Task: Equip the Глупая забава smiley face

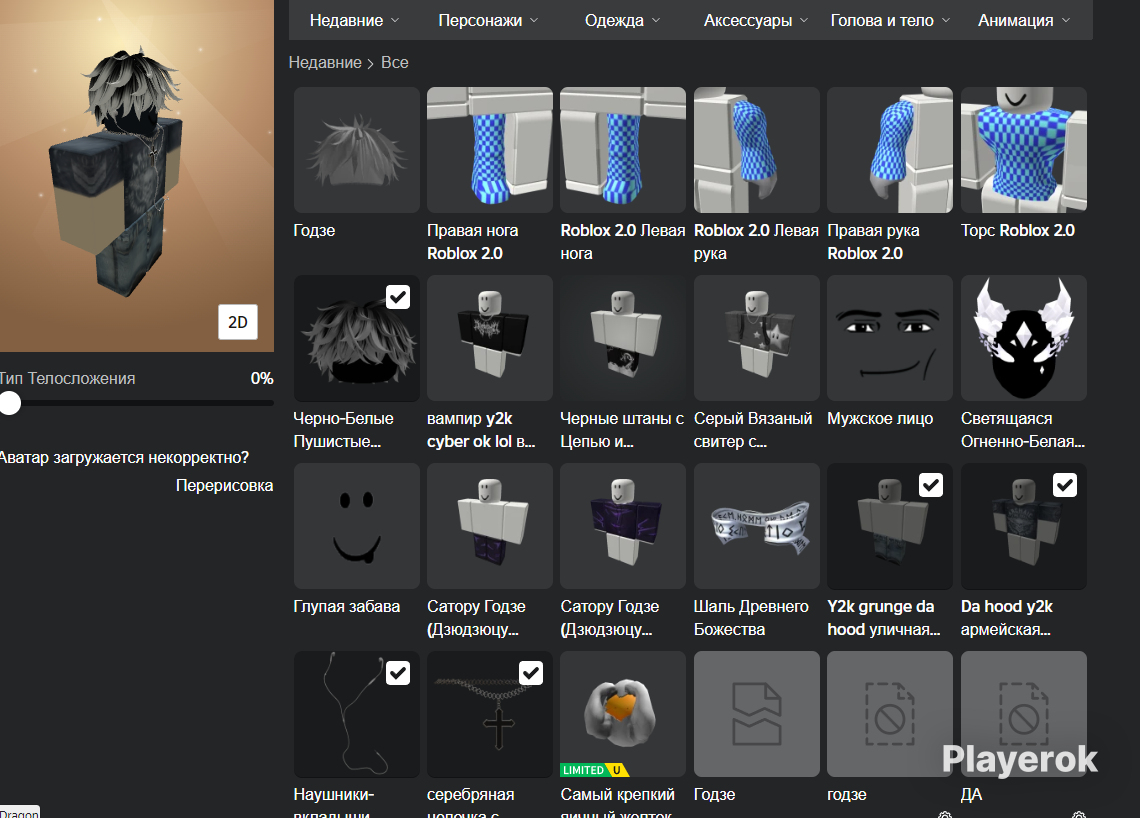Action: (356, 526)
